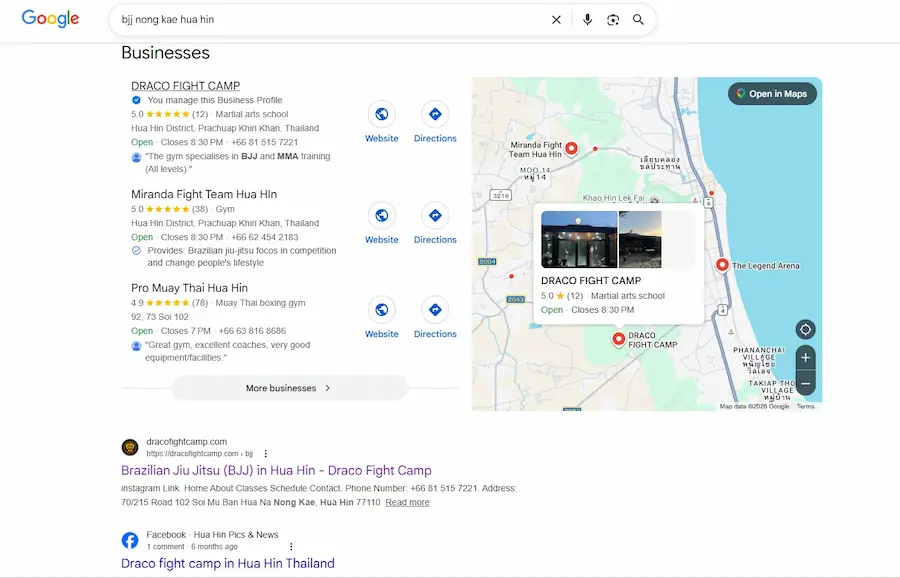Open the Website icon for Pro Muay Thai
The width and height of the screenshot is (900, 578).
[x=382, y=310]
